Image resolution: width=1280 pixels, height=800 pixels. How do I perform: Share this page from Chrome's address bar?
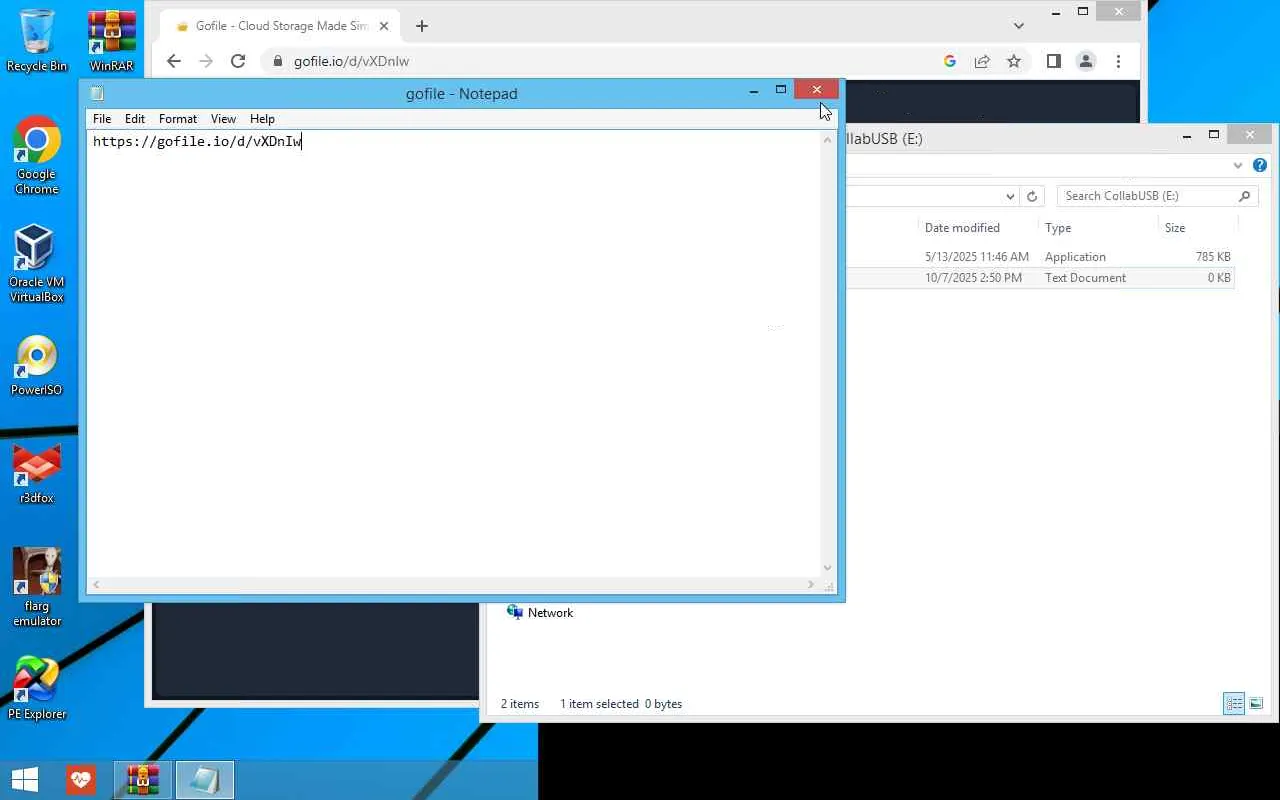click(982, 61)
